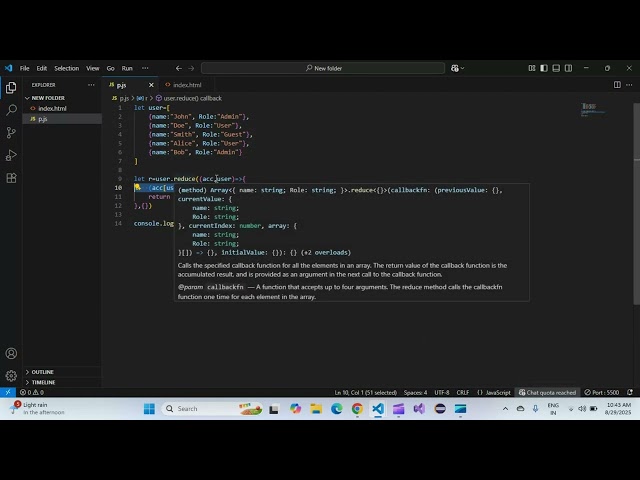The width and height of the screenshot is (640, 480).
Task: Open the taskbar clock showing 10:43 AM
Action: tap(618, 409)
